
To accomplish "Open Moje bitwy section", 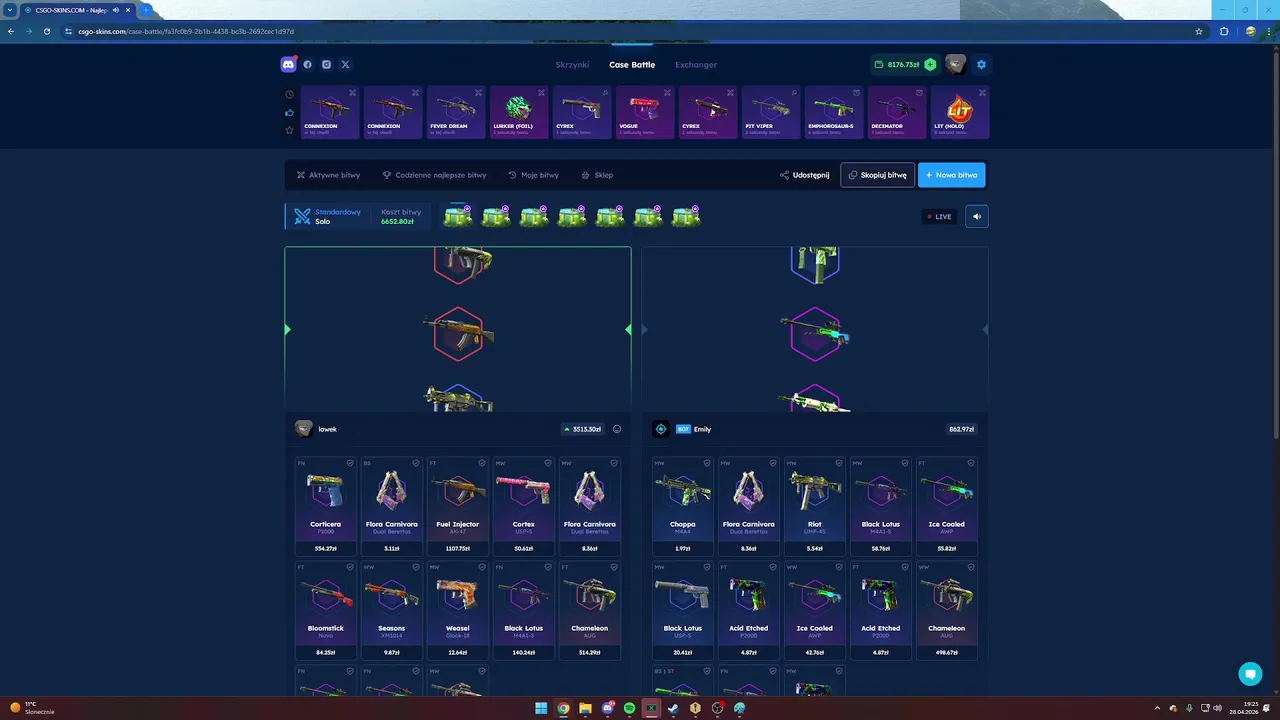I will click(x=533, y=175).
